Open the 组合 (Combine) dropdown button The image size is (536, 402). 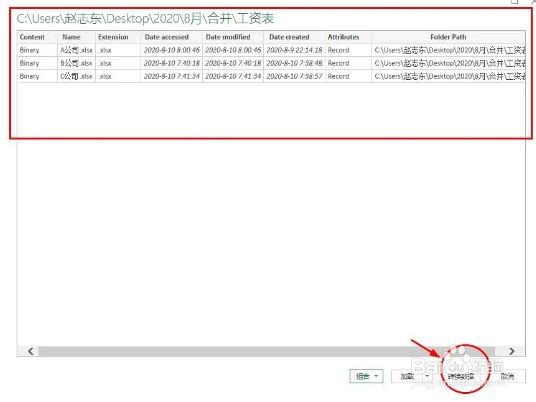pos(366,376)
